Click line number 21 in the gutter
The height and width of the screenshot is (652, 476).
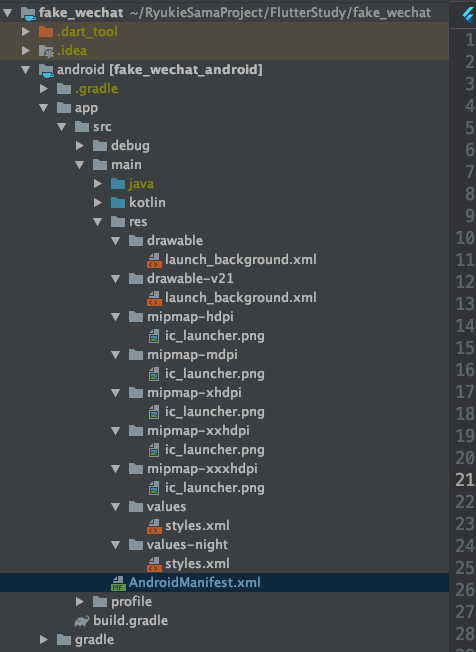pyautogui.click(x=465, y=480)
